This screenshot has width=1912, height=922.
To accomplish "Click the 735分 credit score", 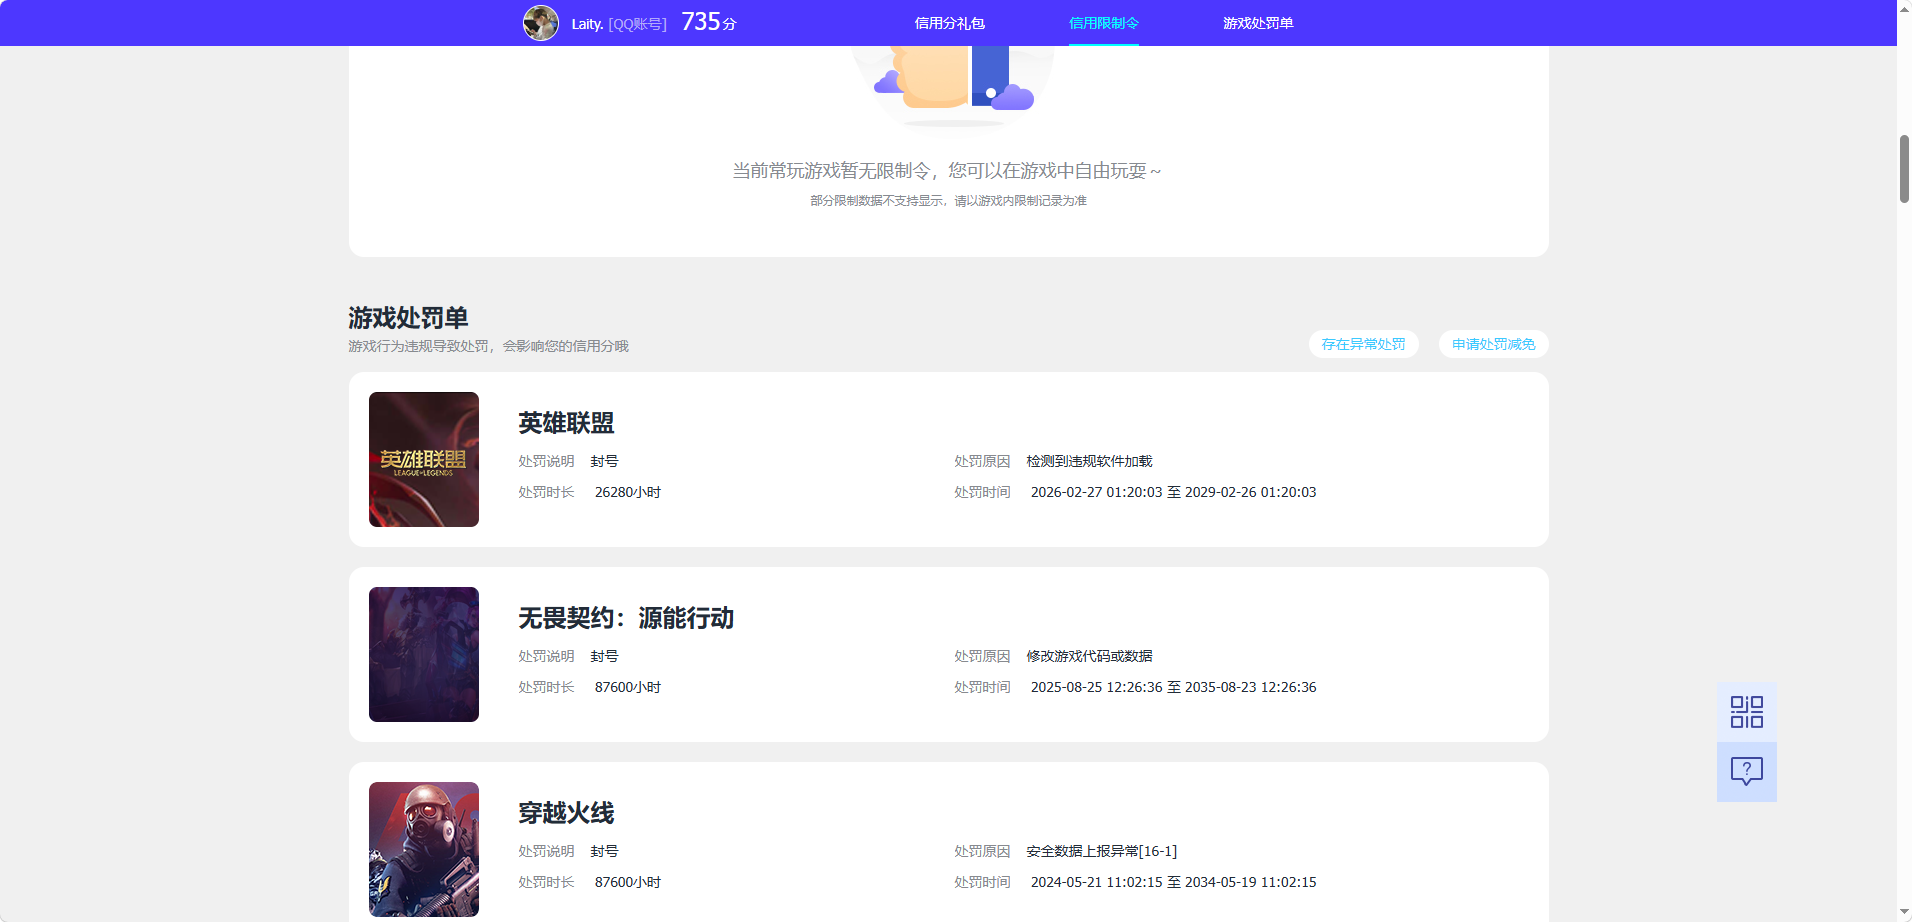I will (x=709, y=22).
